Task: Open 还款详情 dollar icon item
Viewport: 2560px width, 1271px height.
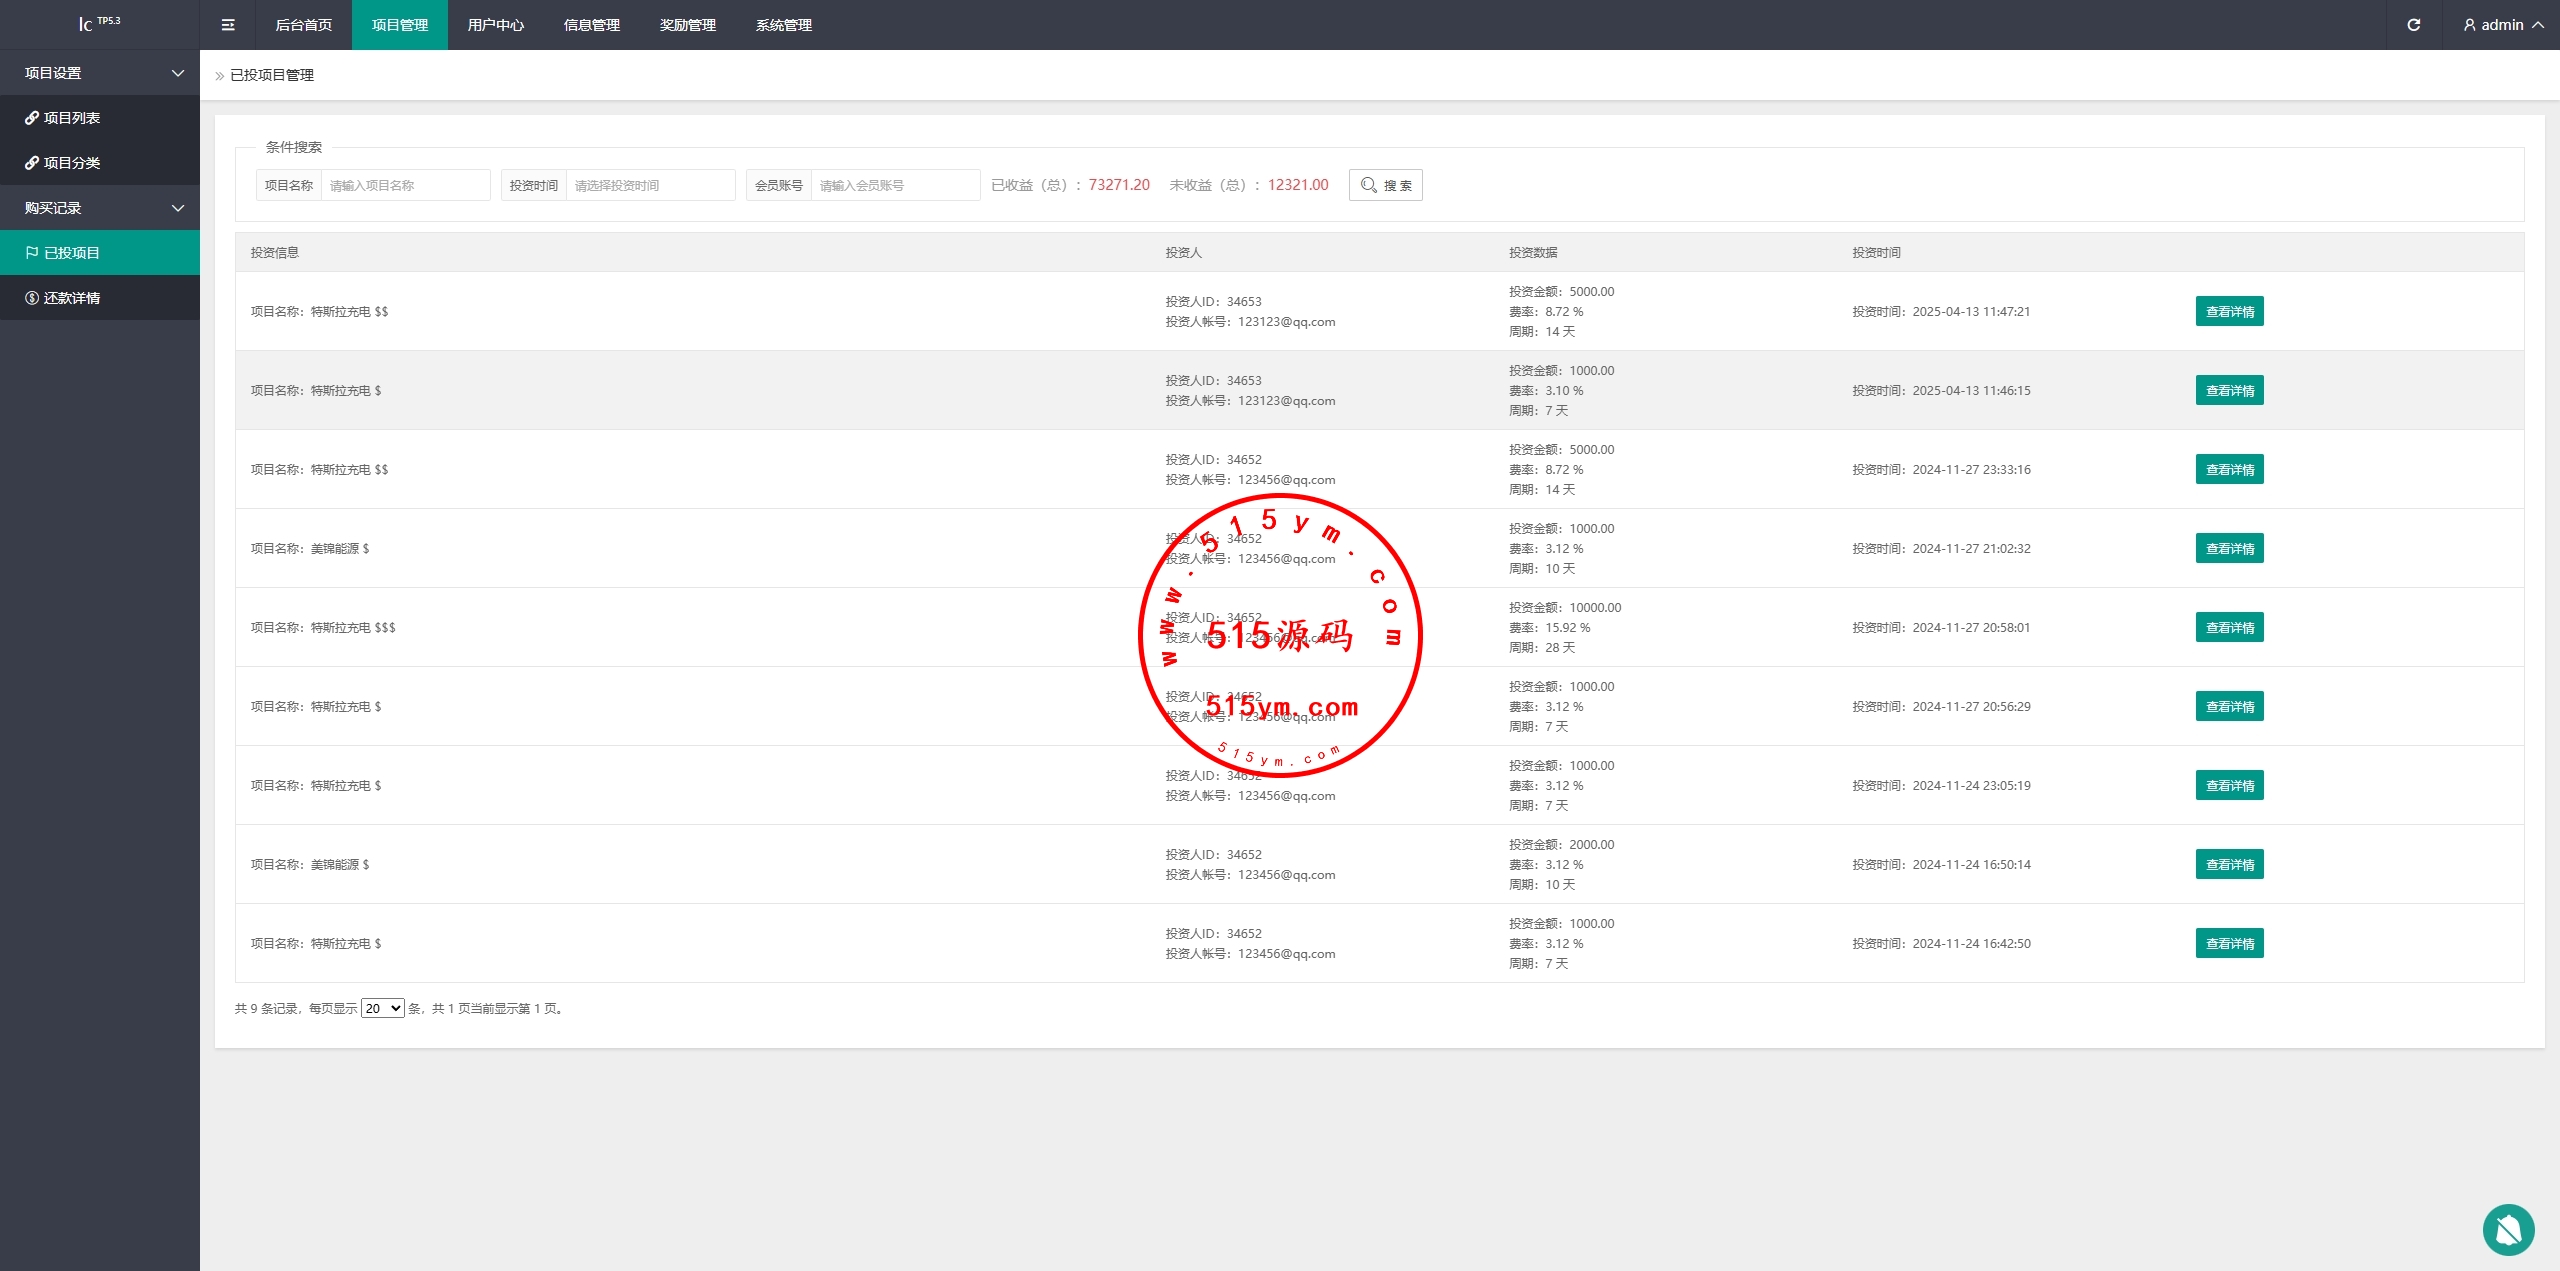Action: tap(32, 298)
